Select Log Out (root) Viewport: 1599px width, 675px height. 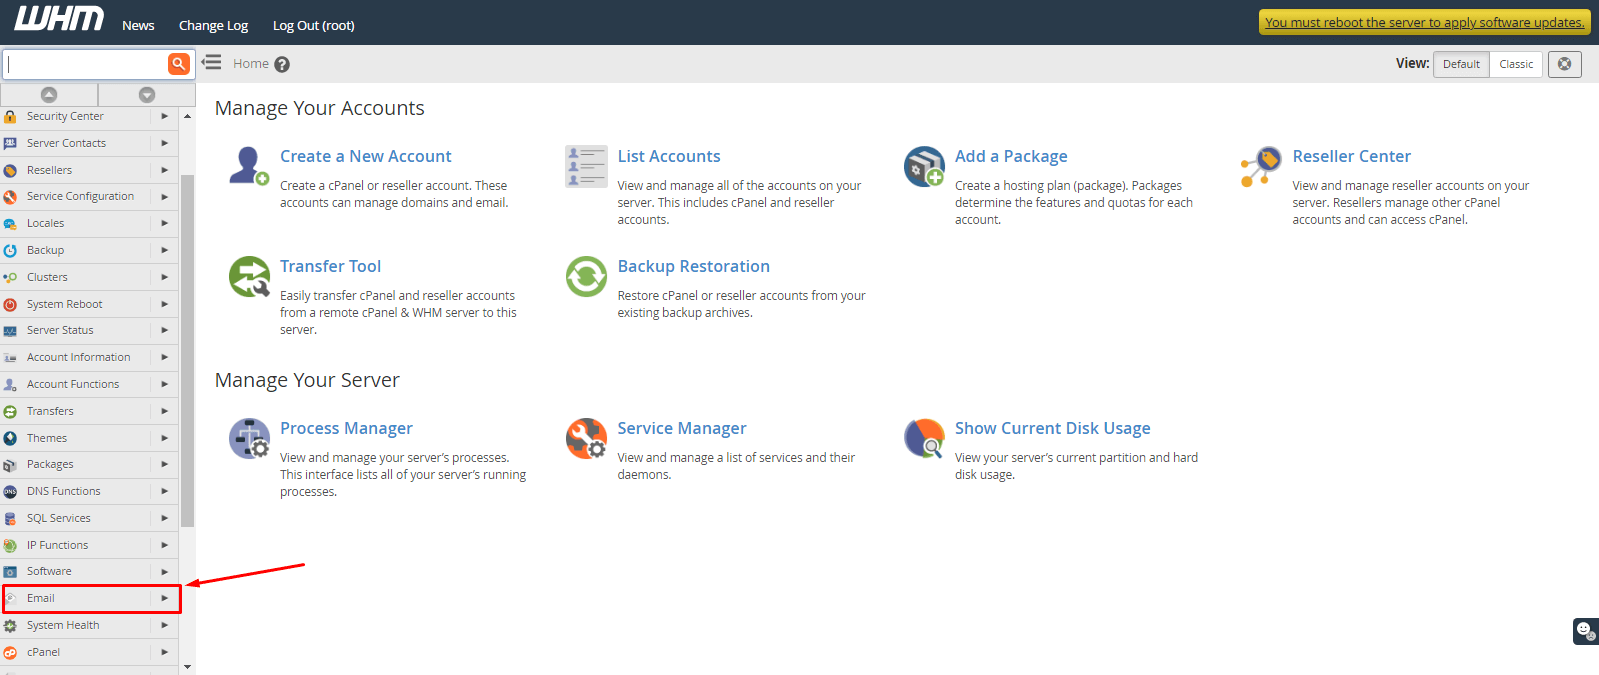313,25
